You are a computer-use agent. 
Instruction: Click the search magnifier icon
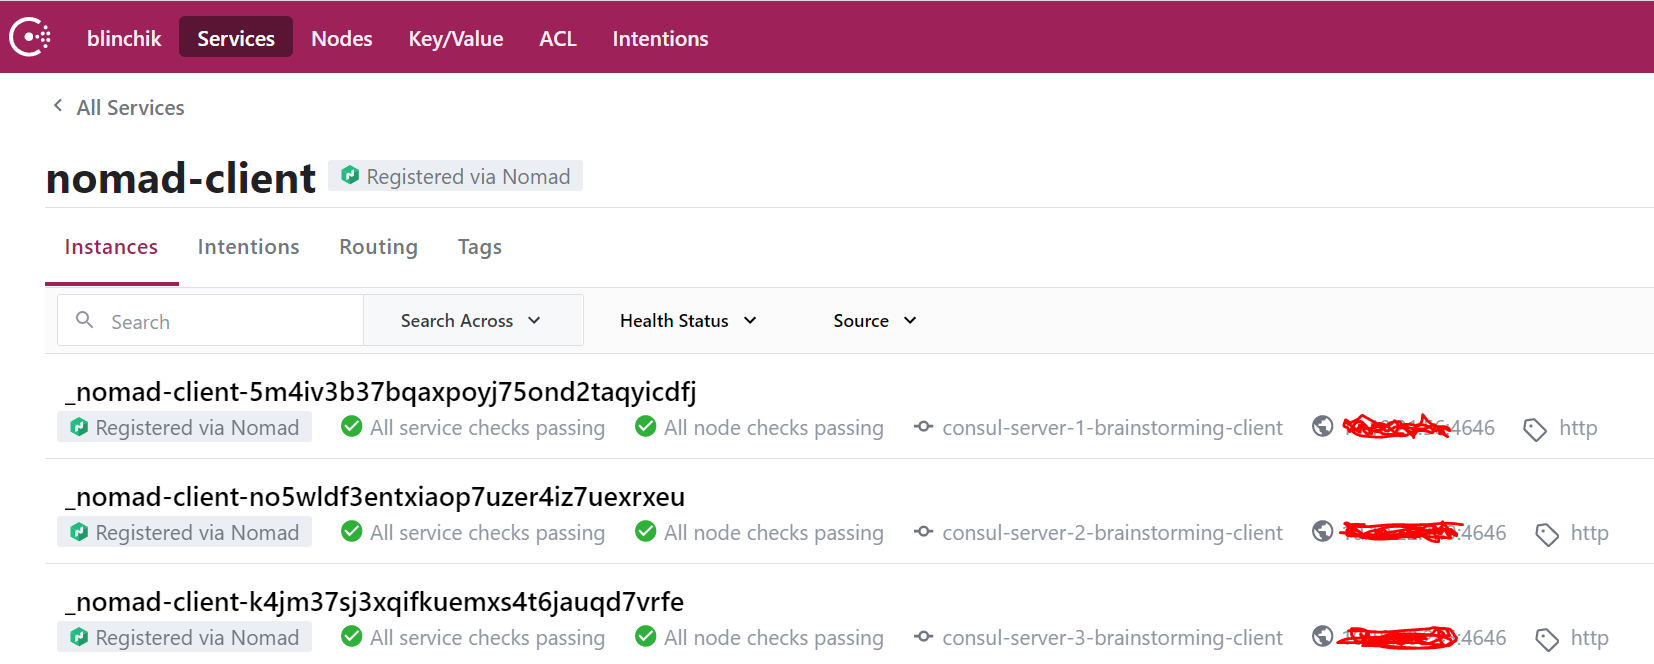click(x=85, y=320)
